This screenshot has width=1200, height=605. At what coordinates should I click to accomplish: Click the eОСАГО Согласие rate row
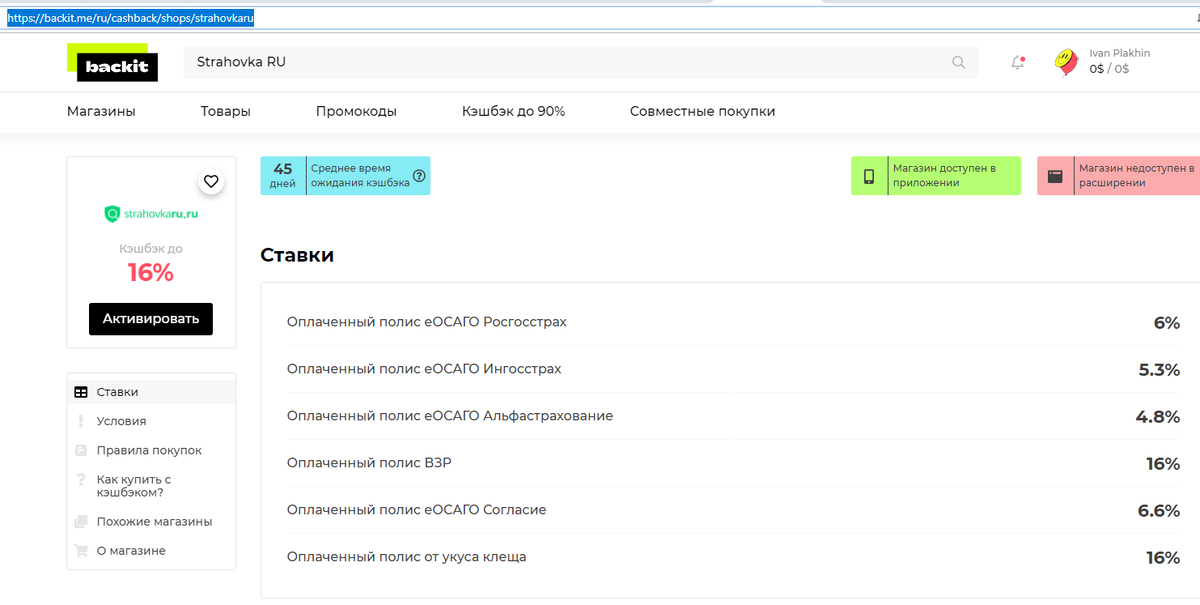(733, 510)
